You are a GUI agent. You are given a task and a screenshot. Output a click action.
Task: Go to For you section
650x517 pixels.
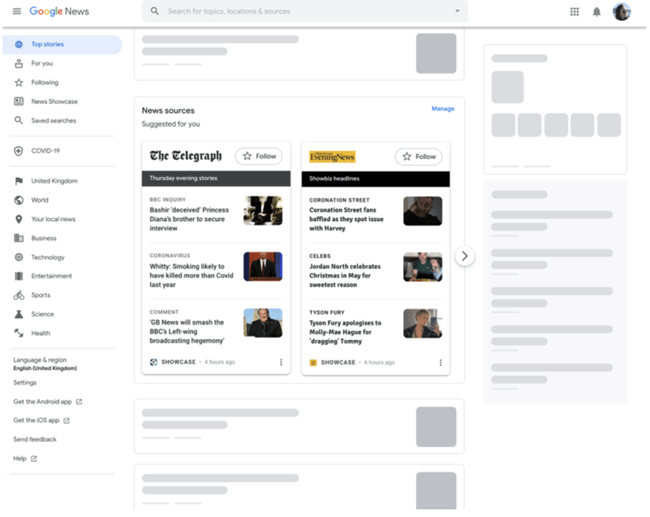(x=42, y=63)
